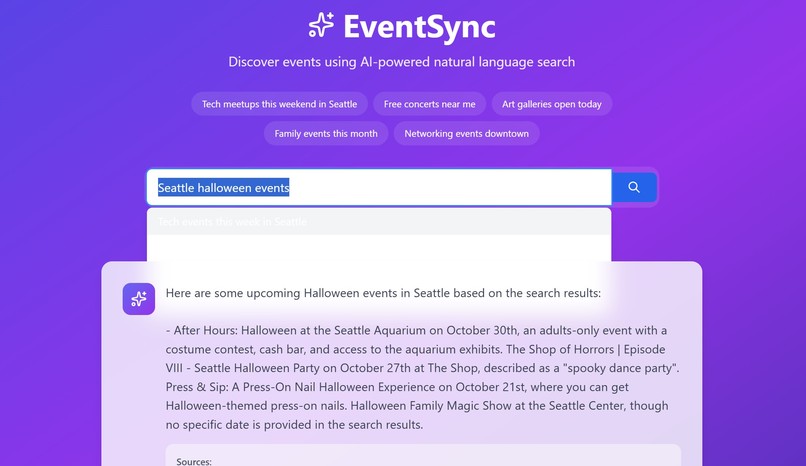Choose 'Networking events downtown' suggestion
The image size is (806, 466).
[466, 134]
